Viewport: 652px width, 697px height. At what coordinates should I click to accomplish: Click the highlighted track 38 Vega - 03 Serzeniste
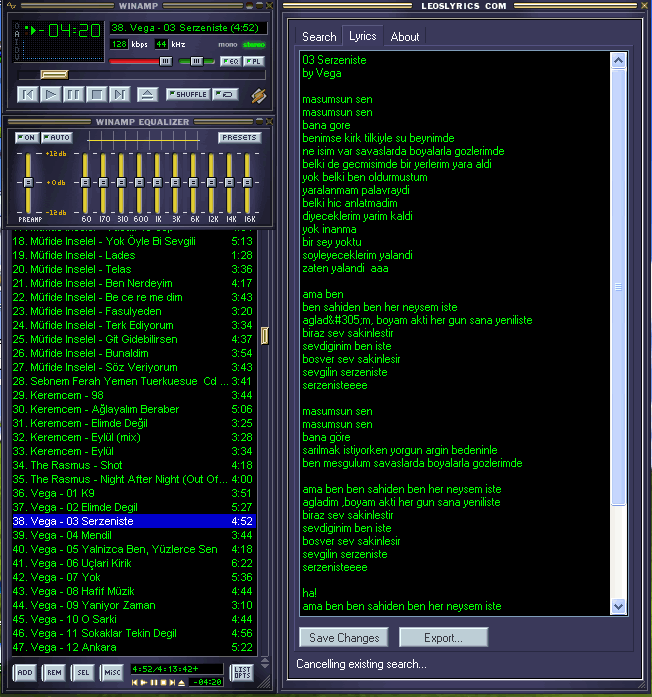(x=134, y=521)
